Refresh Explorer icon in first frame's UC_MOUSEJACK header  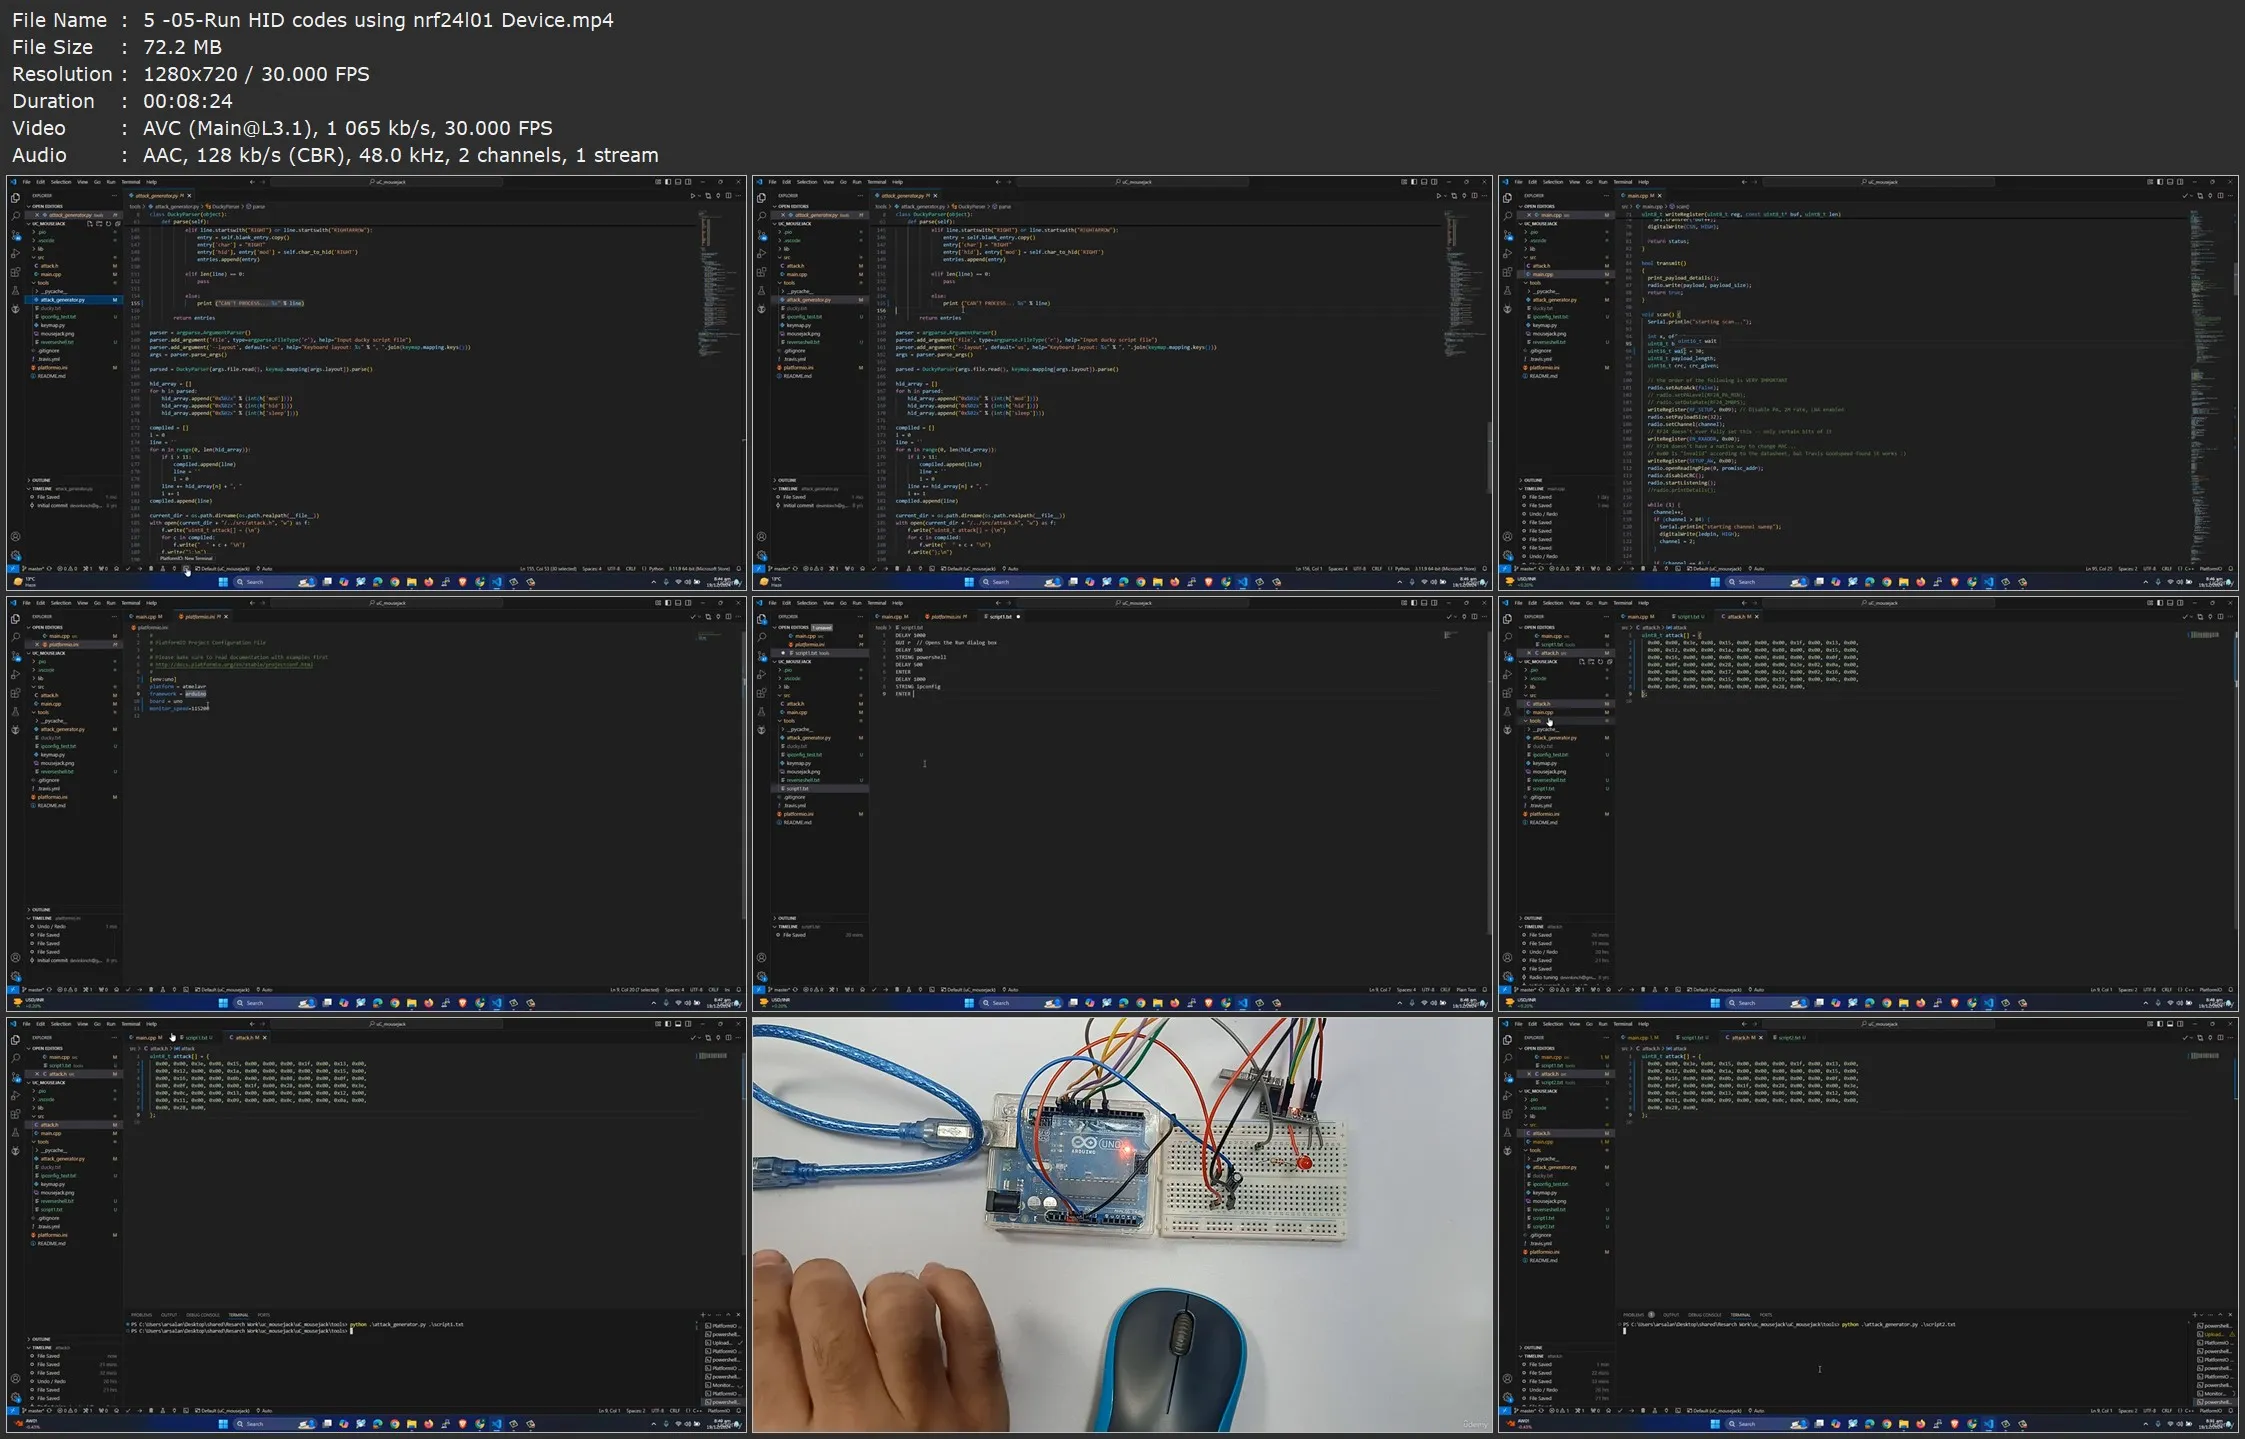coord(106,224)
